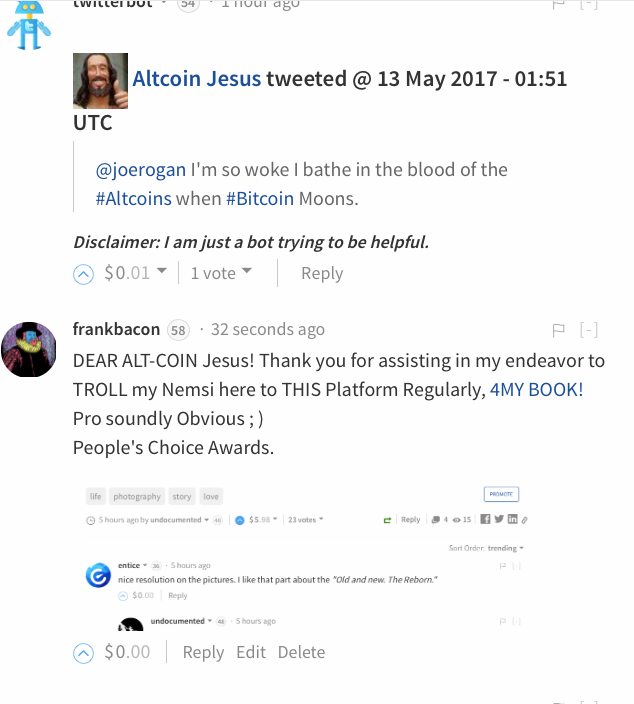
Task: Edit frankbacon's comment
Action: click(x=251, y=652)
